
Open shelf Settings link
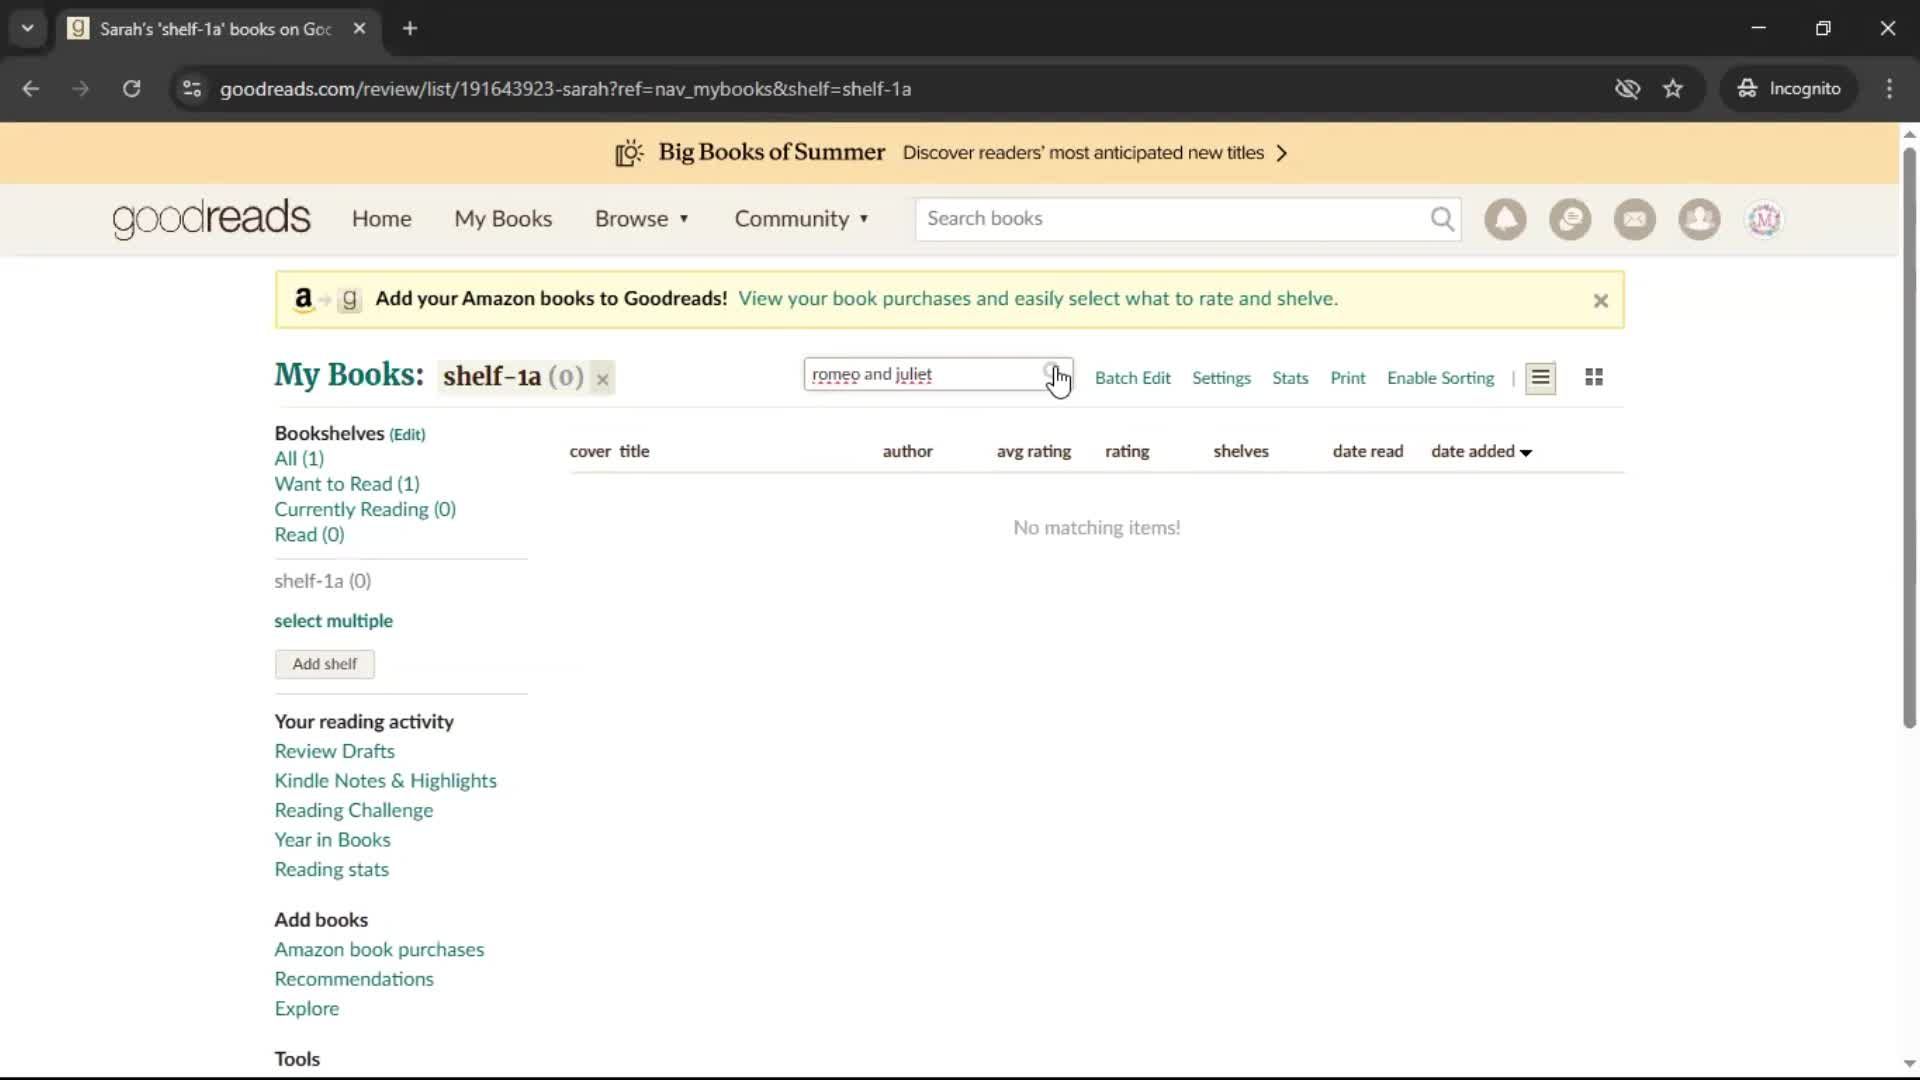tap(1221, 378)
